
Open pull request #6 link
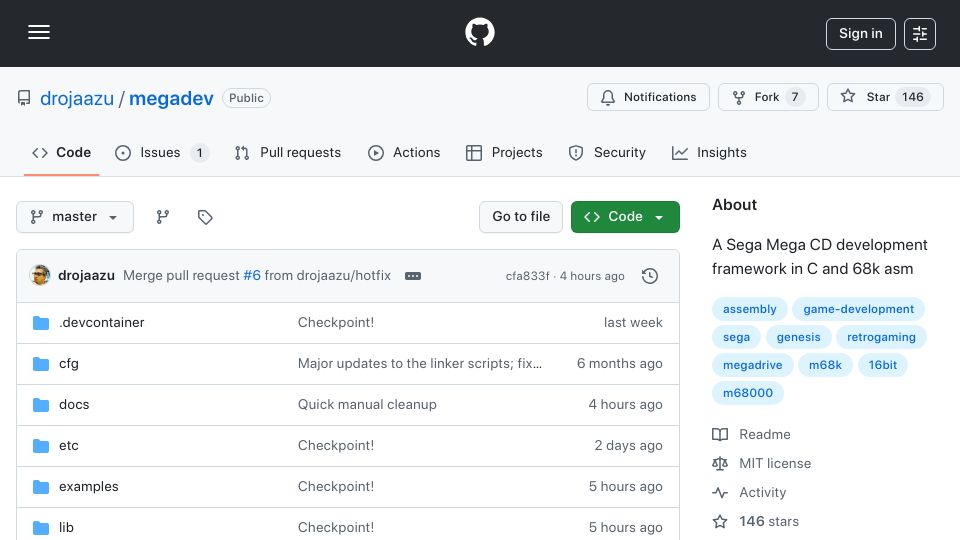[x=252, y=276]
